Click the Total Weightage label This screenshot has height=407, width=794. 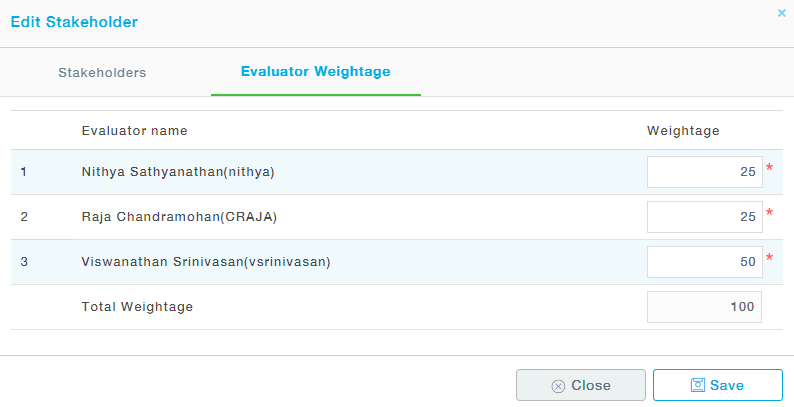tap(137, 307)
